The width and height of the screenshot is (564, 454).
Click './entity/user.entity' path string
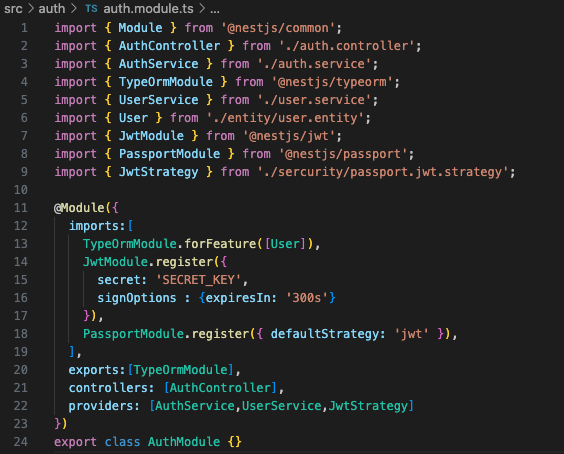285,118
